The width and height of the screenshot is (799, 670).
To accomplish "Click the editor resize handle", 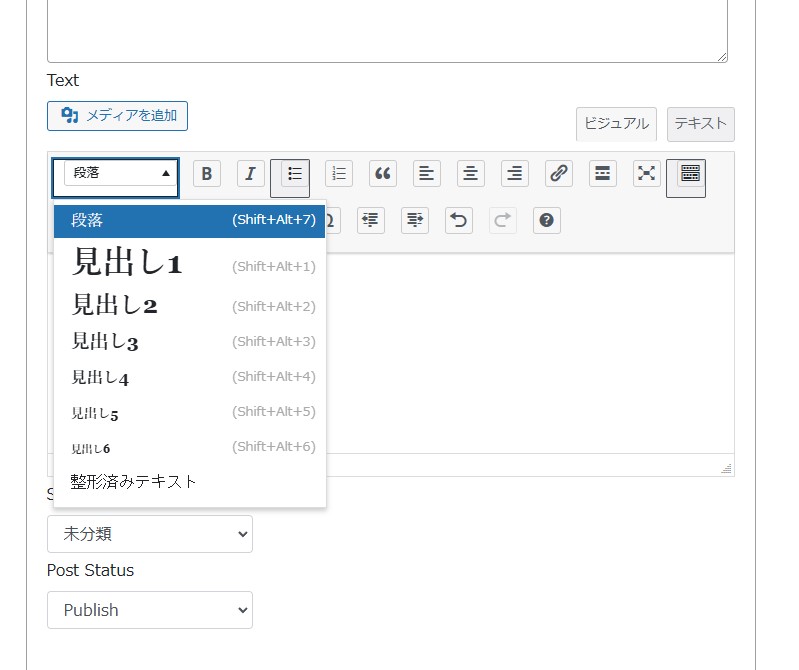I will (726, 468).
